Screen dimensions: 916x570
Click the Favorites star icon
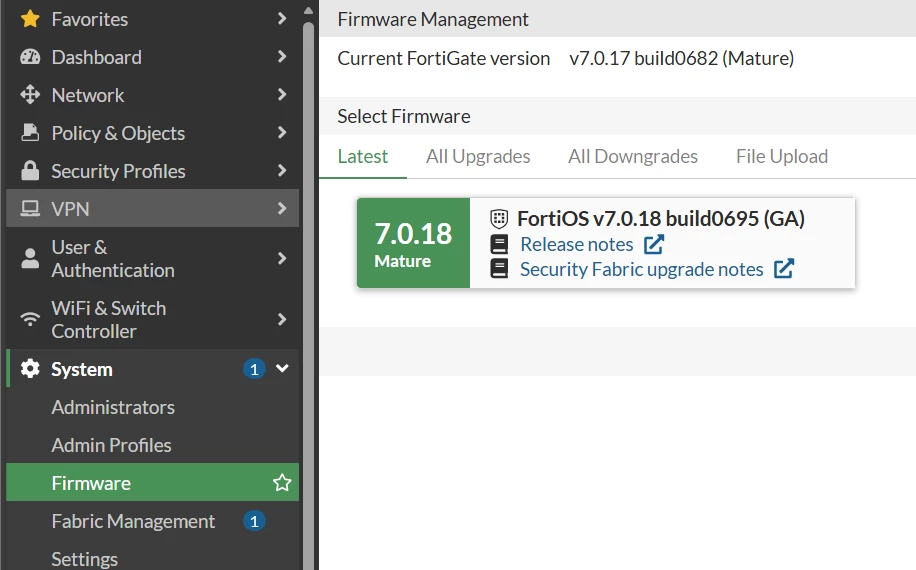click(30, 19)
